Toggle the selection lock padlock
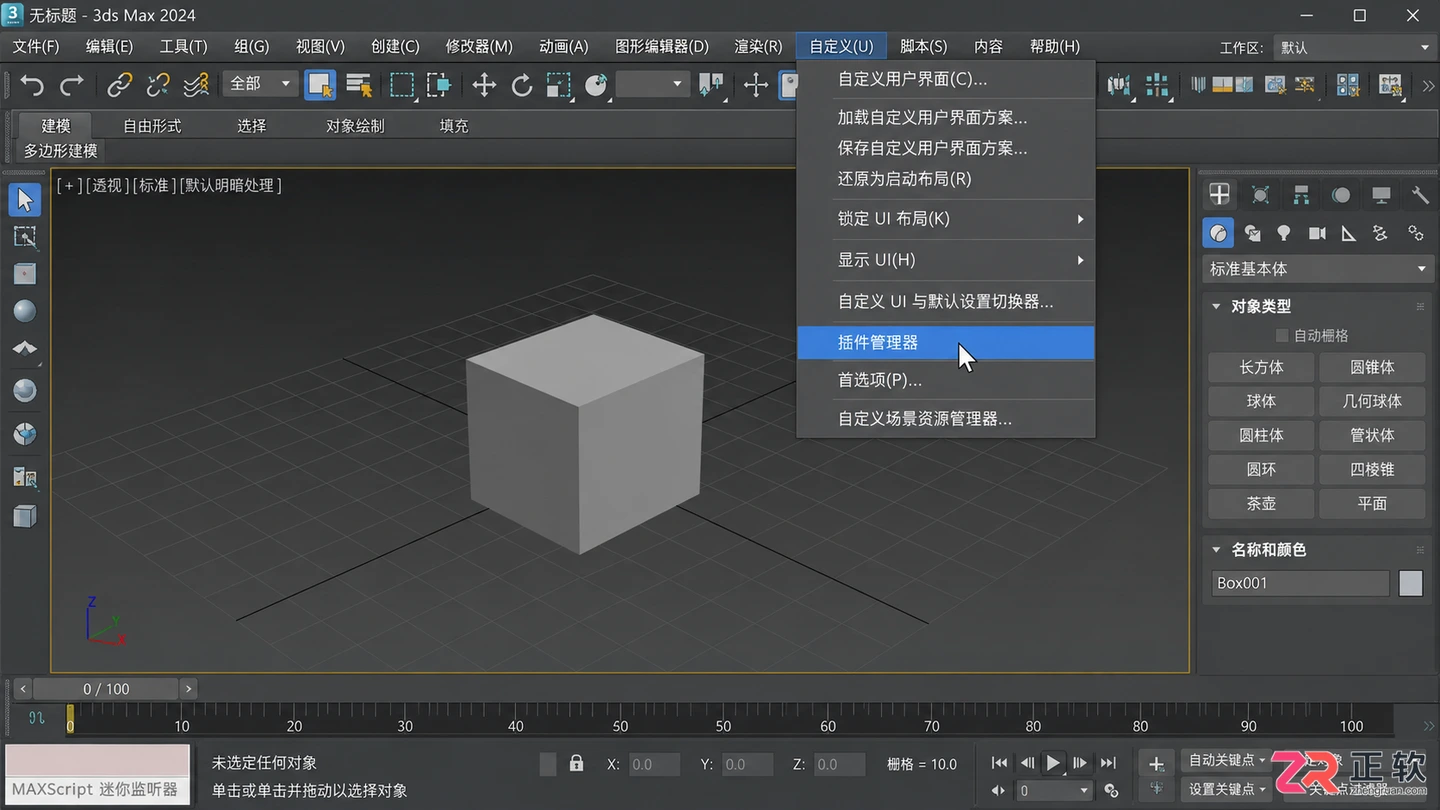The width and height of the screenshot is (1440, 810). pos(576,764)
